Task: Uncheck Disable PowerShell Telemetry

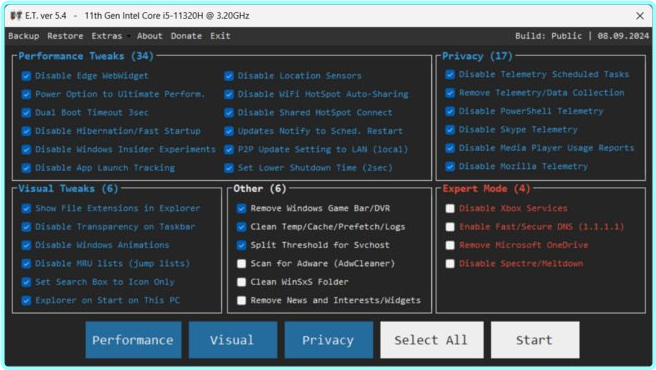Action: click(x=450, y=111)
